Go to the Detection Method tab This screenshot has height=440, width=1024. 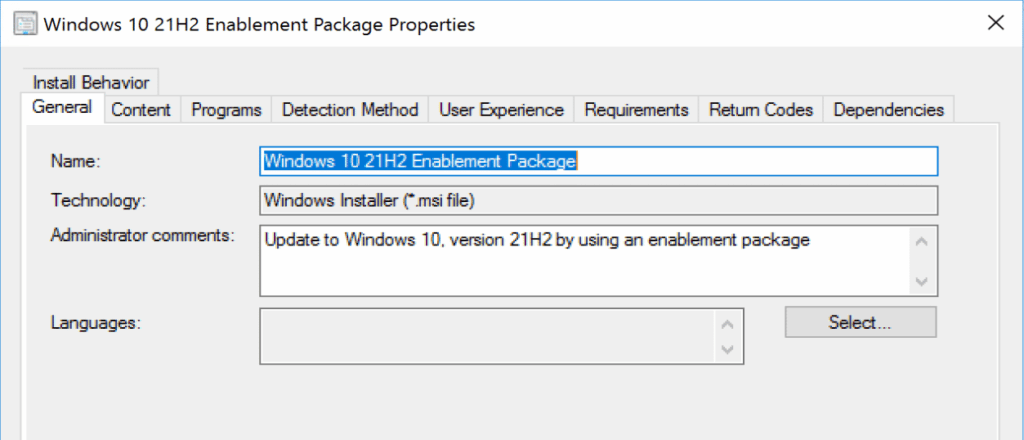pyautogui.click(x=350, y=110)
